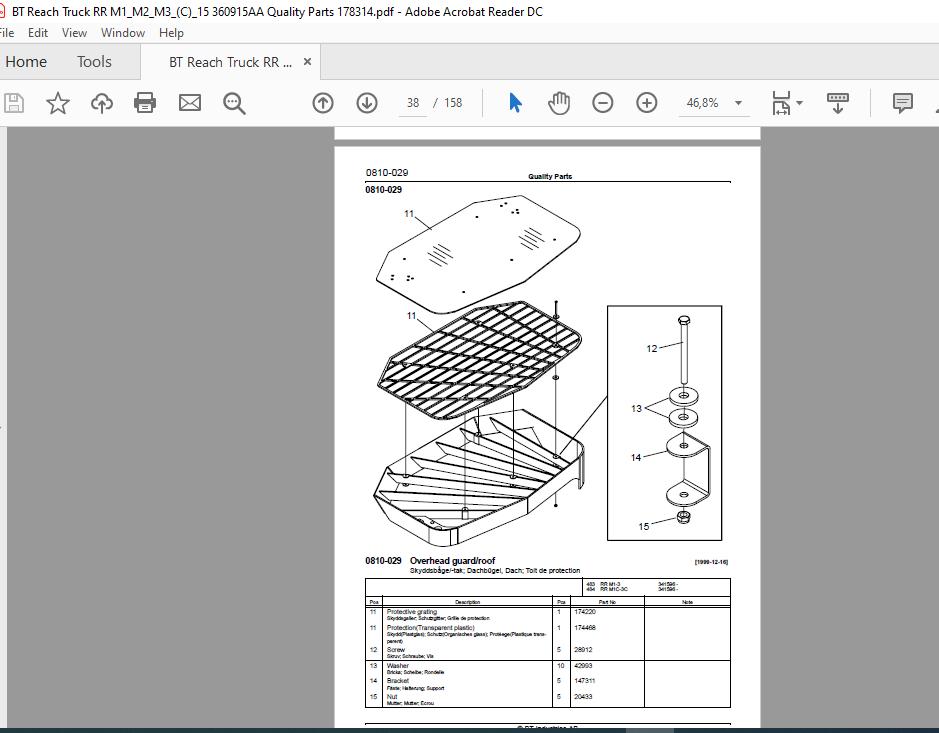Image resolution: width=939 pixels, height=733 pixels.
Task: Click part number 174468 in table
Action: click(x=584, y=628)
